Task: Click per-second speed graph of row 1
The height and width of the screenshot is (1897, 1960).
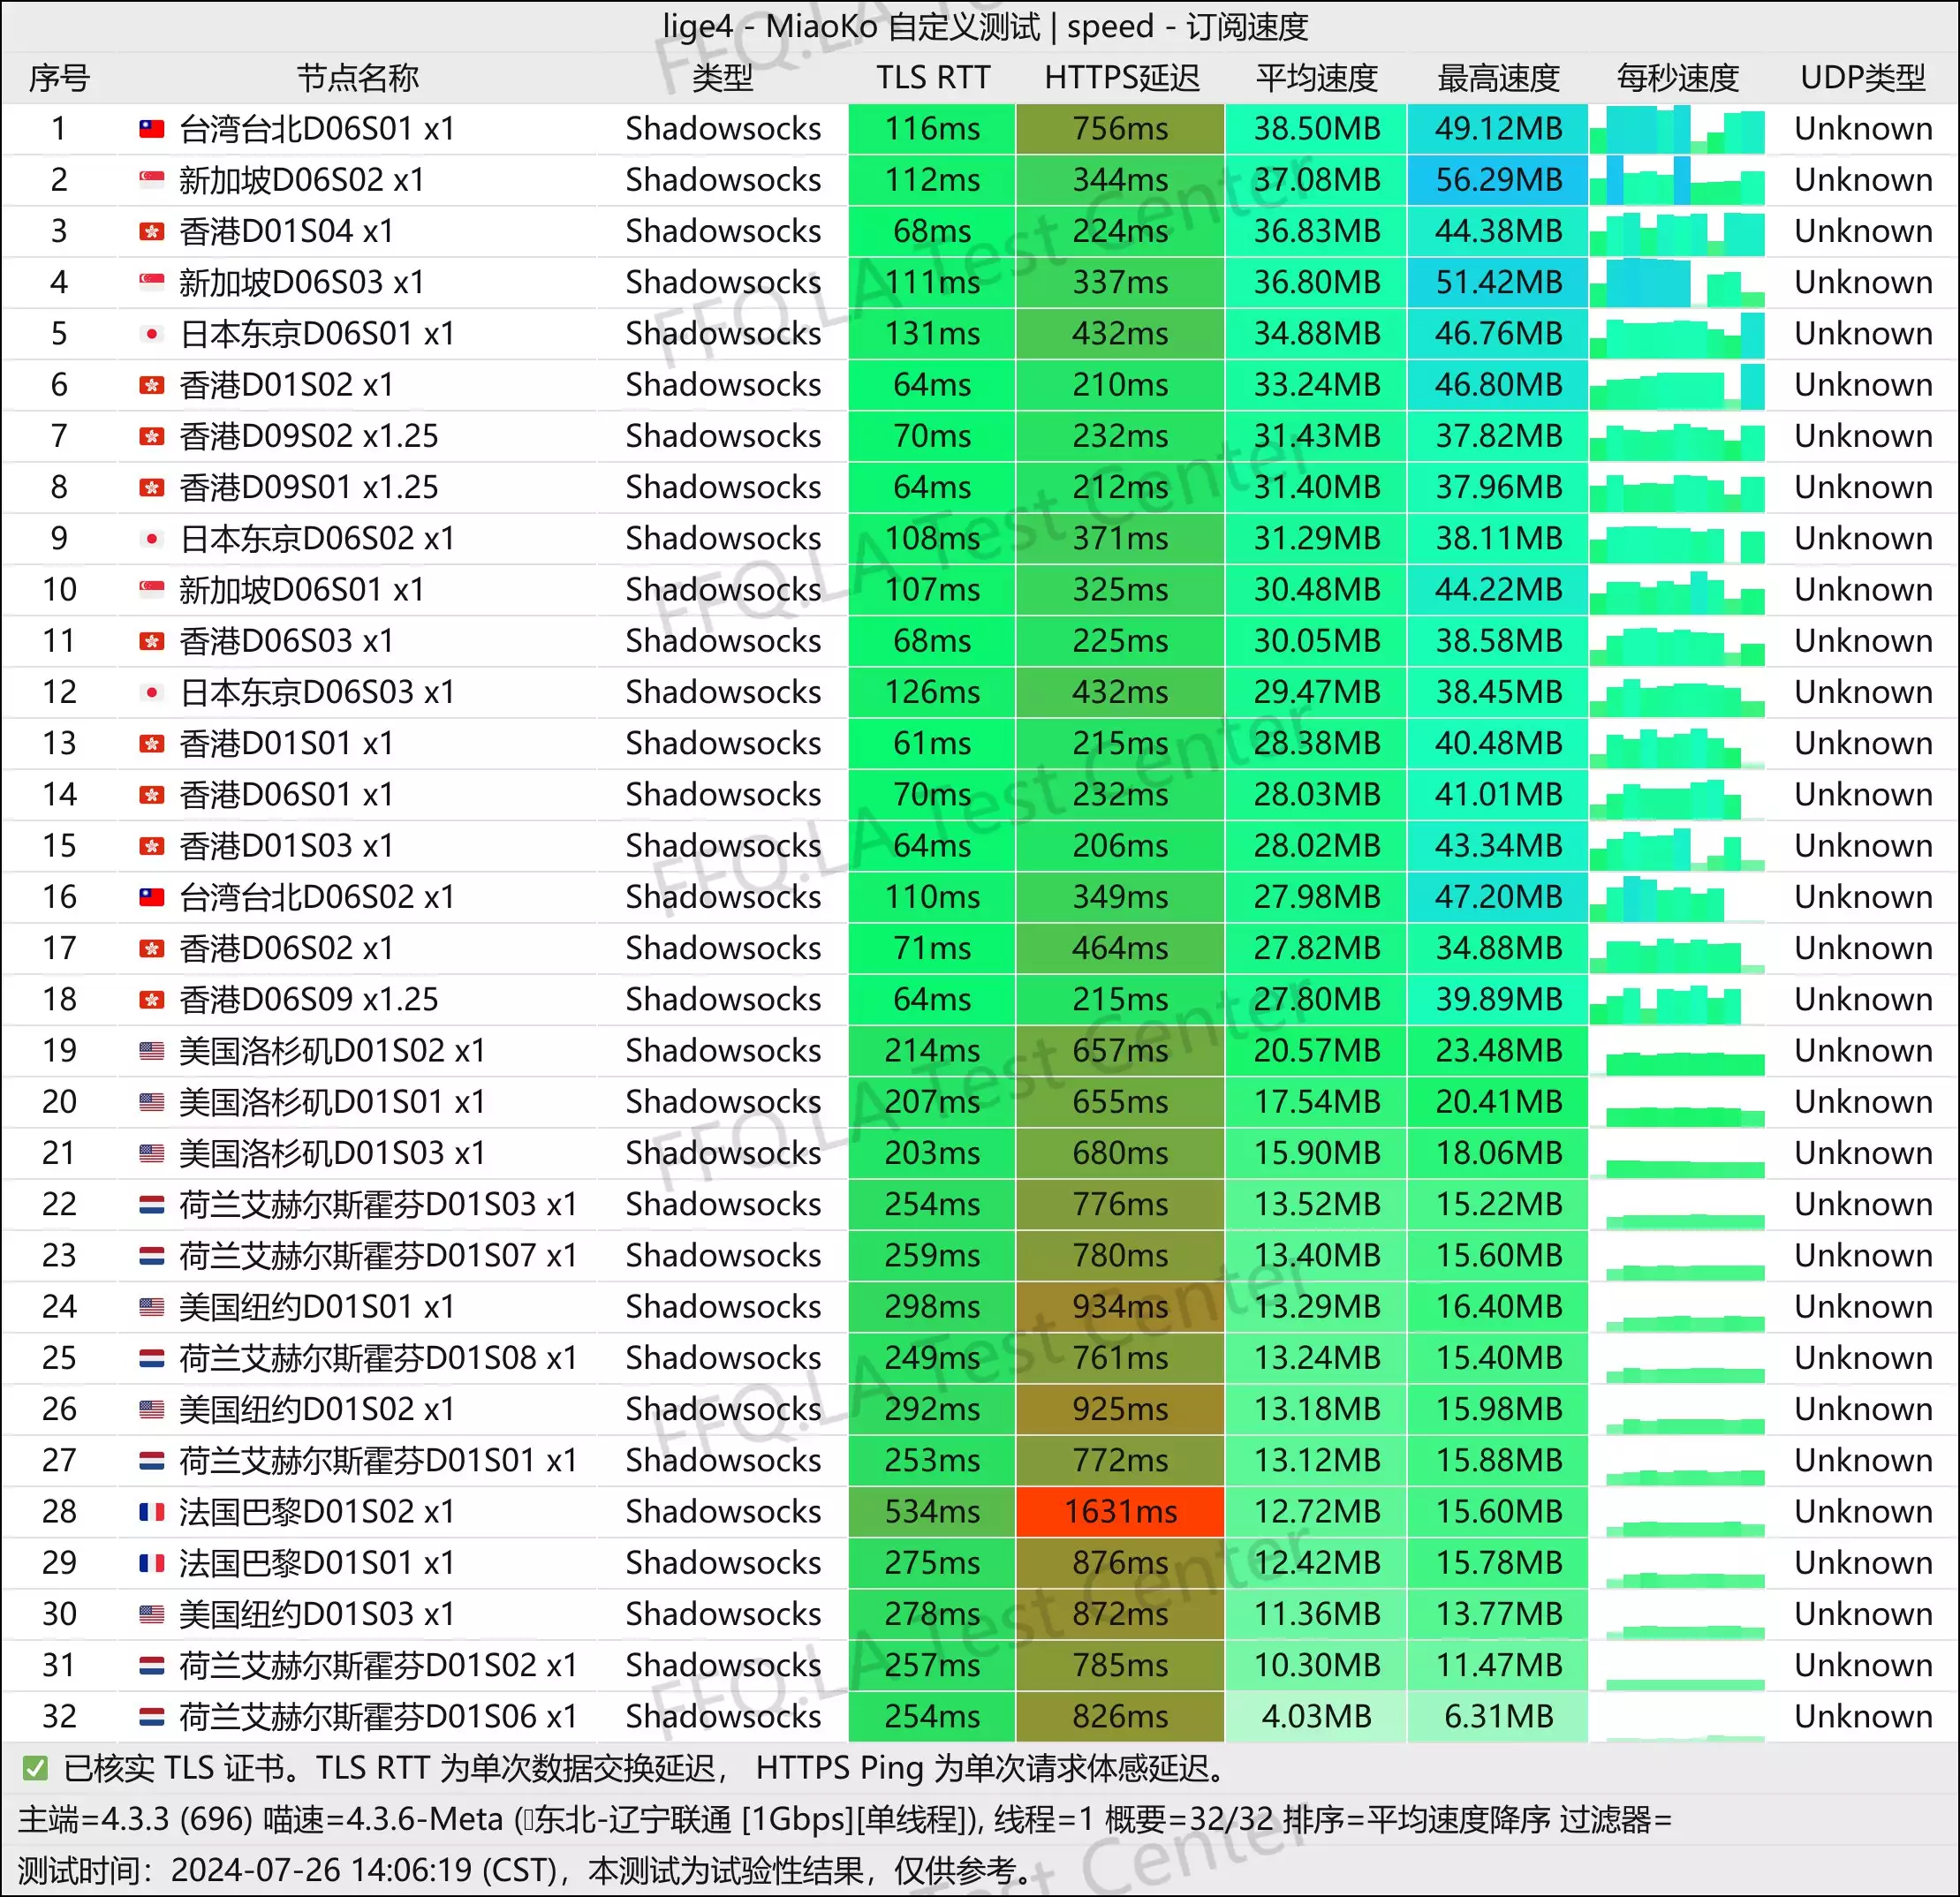Action: coord(1677,129)
